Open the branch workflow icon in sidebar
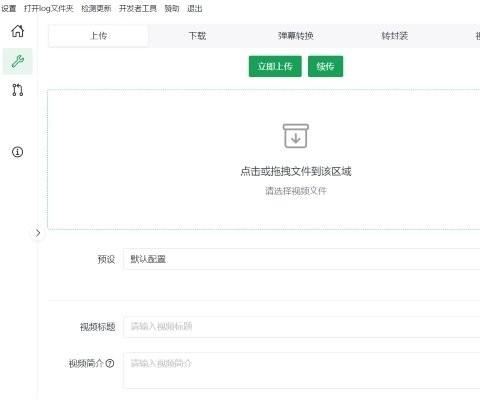 18,90
